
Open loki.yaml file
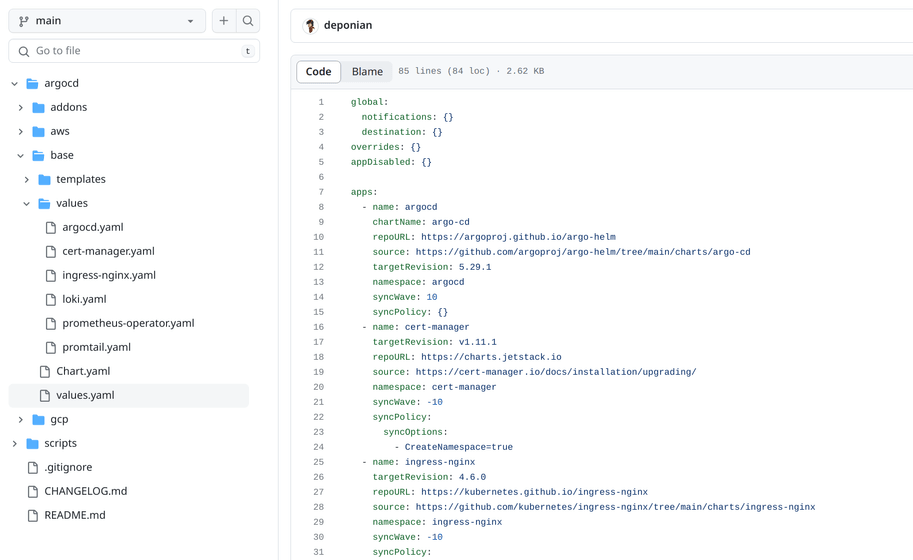[84, 299]
